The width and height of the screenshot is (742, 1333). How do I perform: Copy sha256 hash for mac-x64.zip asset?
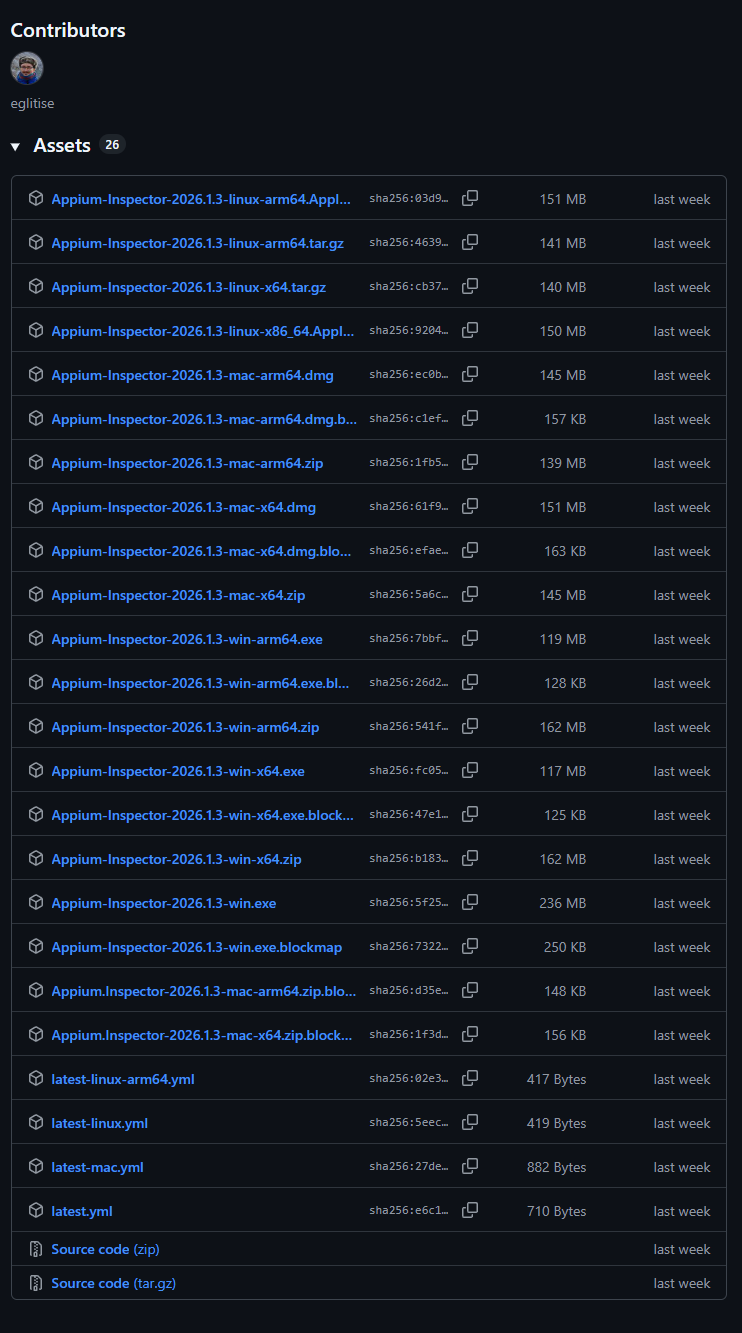tap(470, 594)
